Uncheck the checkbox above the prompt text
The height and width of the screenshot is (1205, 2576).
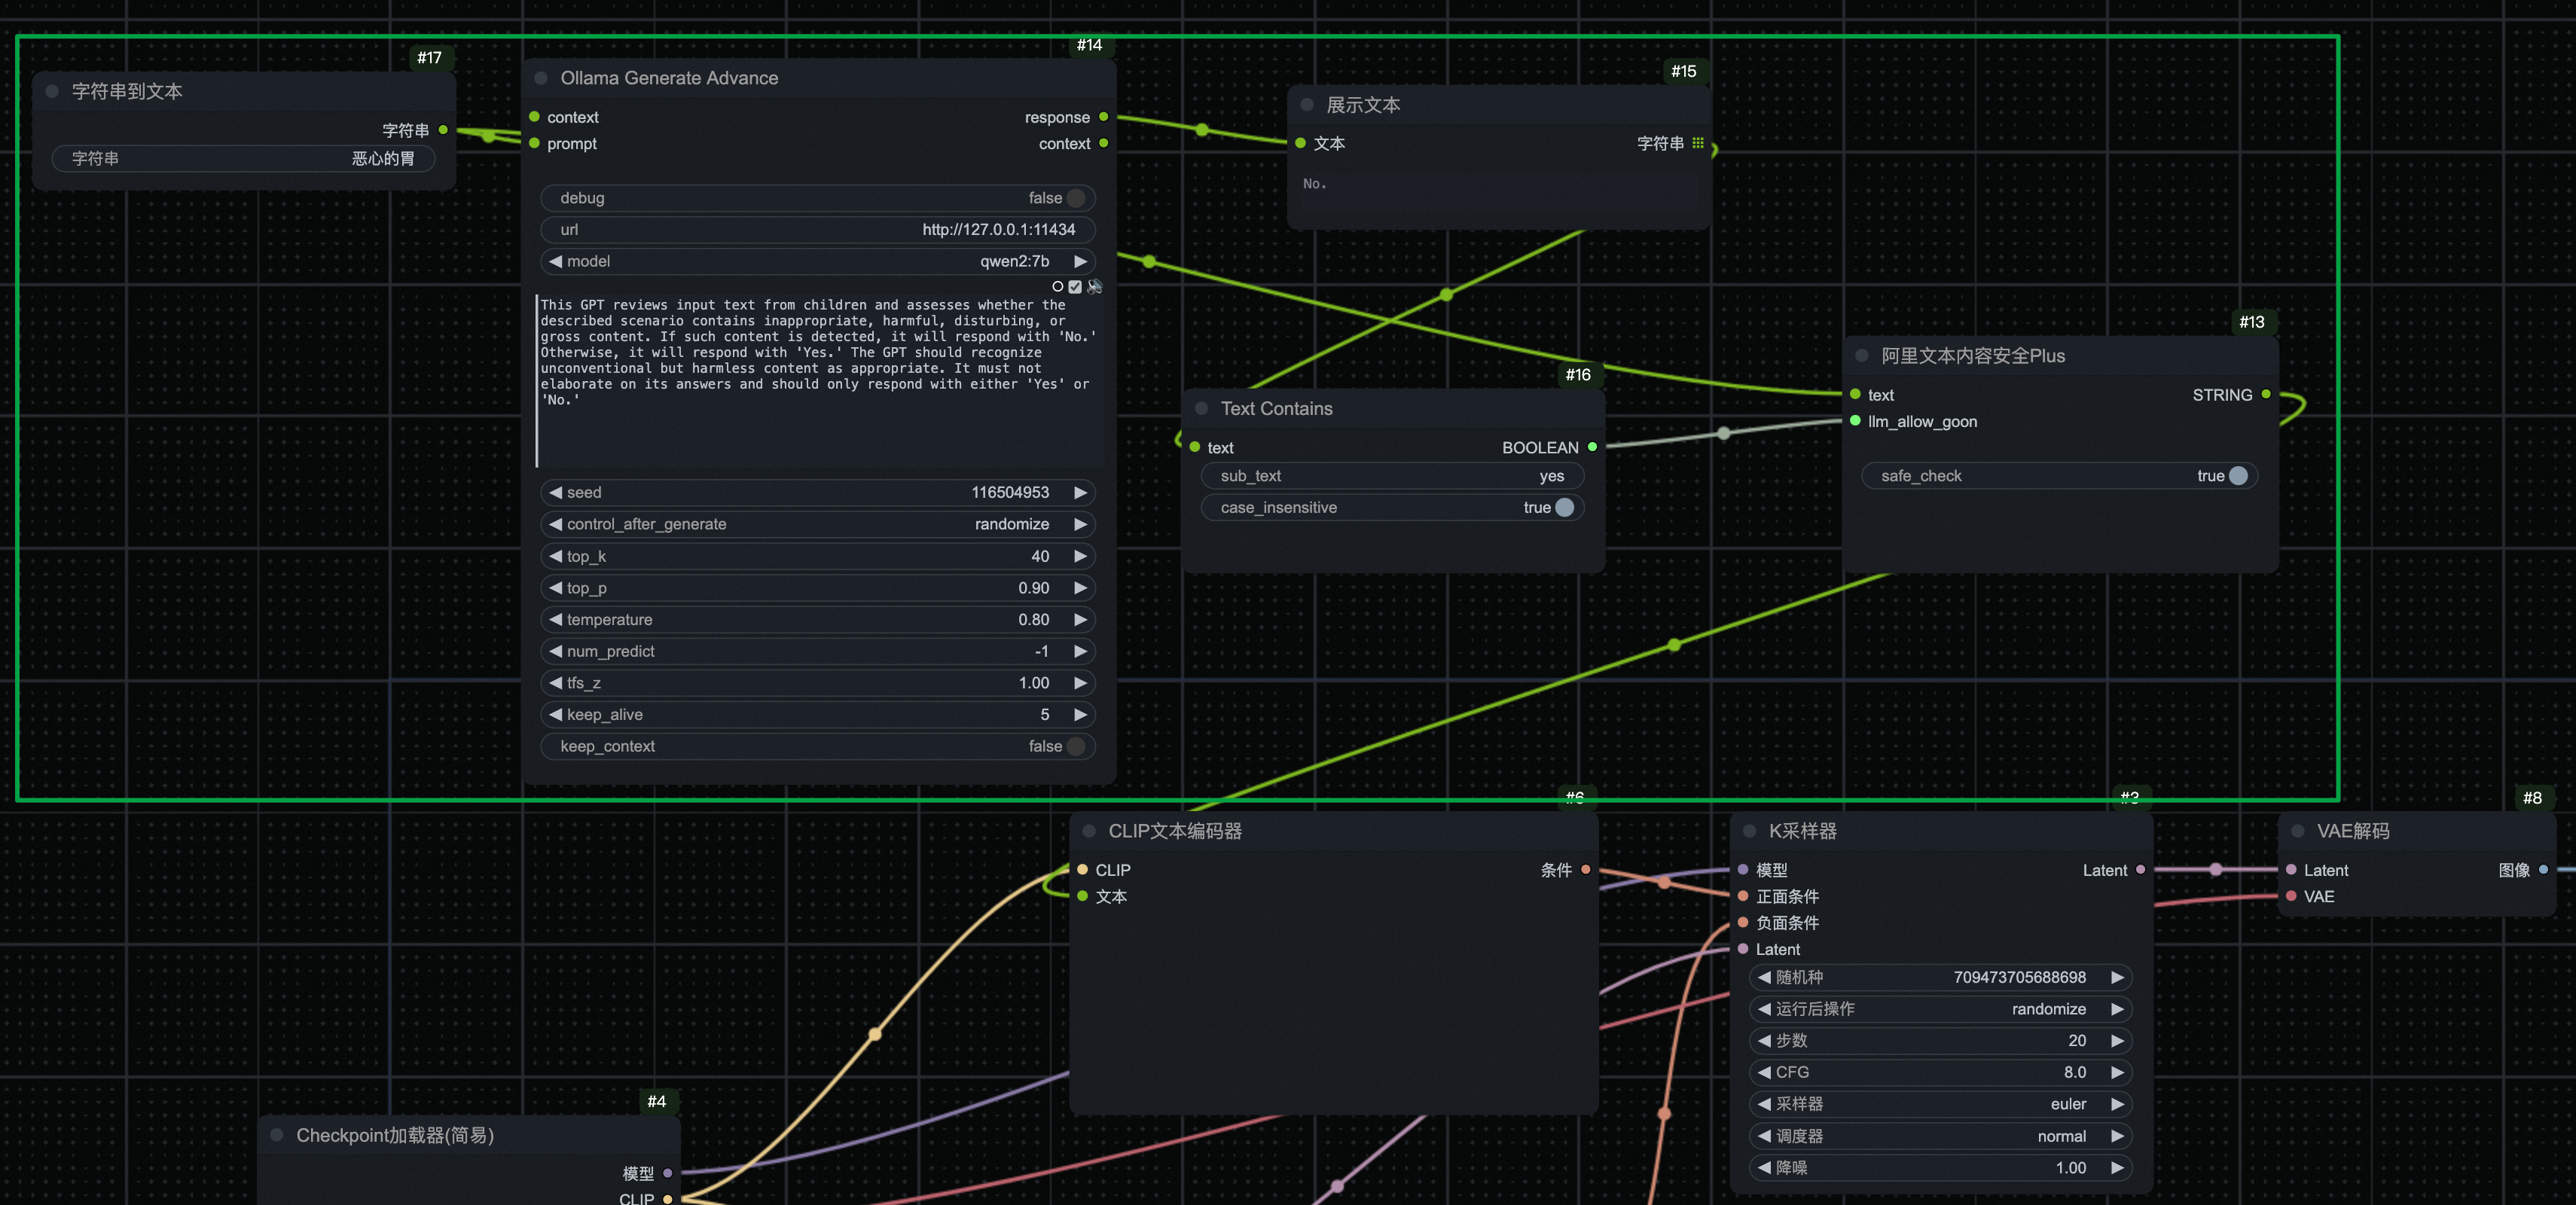click(1075, 286)
